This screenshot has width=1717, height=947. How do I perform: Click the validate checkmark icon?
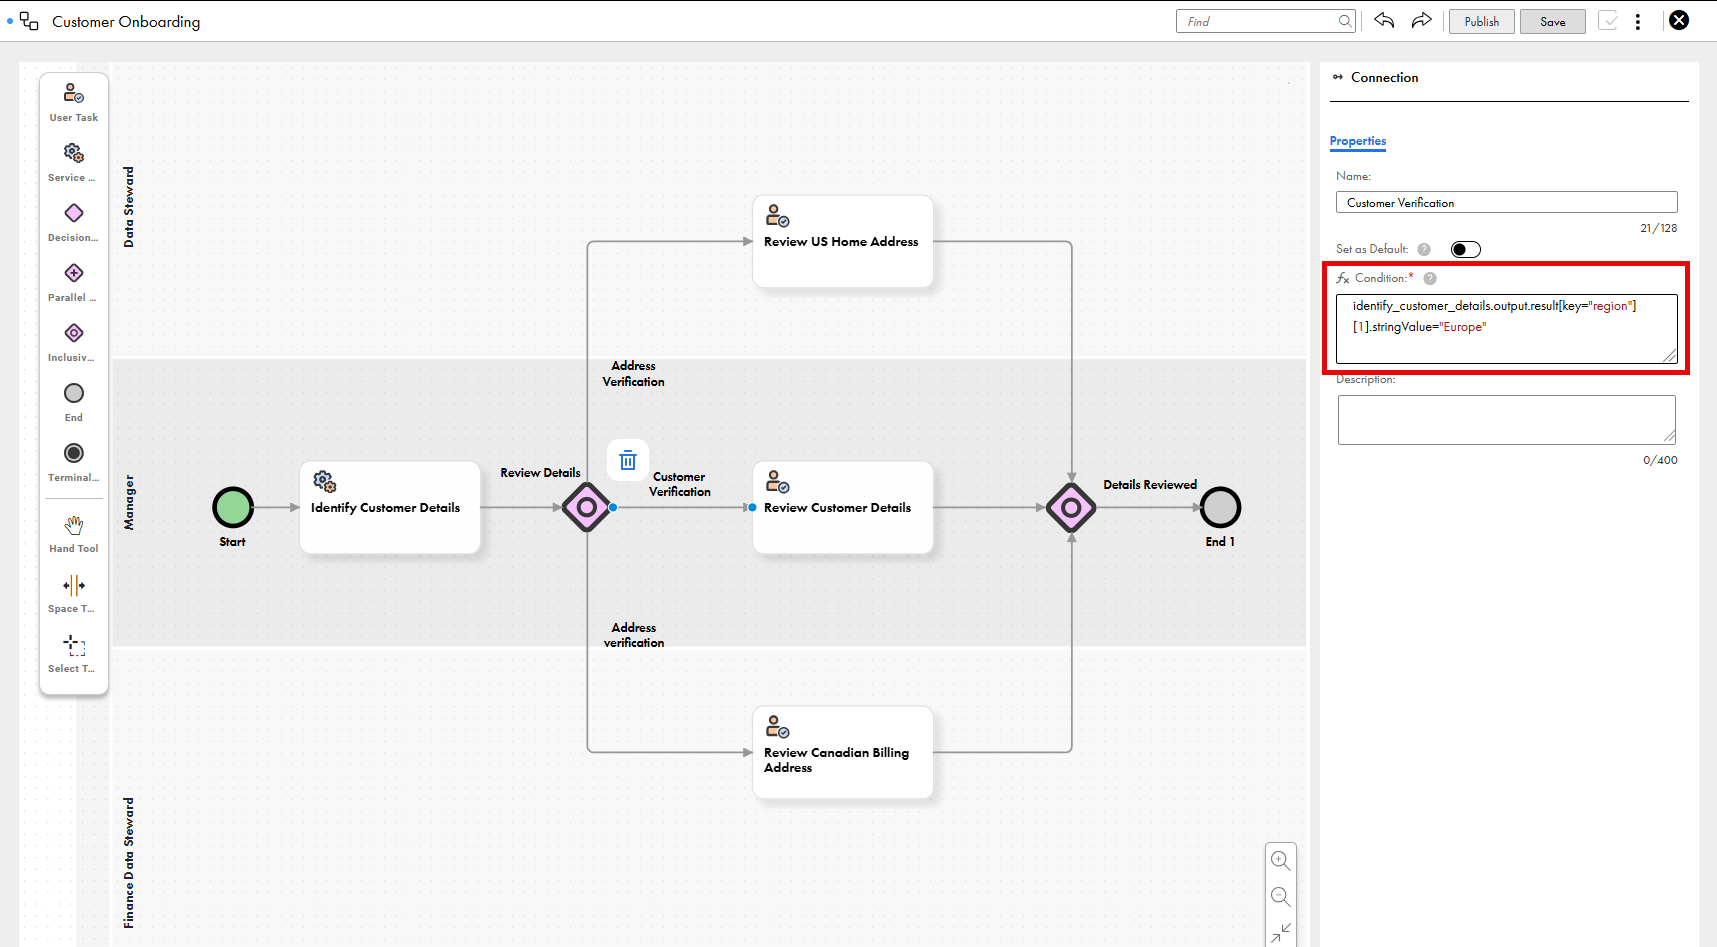[x=1608, y=20]
